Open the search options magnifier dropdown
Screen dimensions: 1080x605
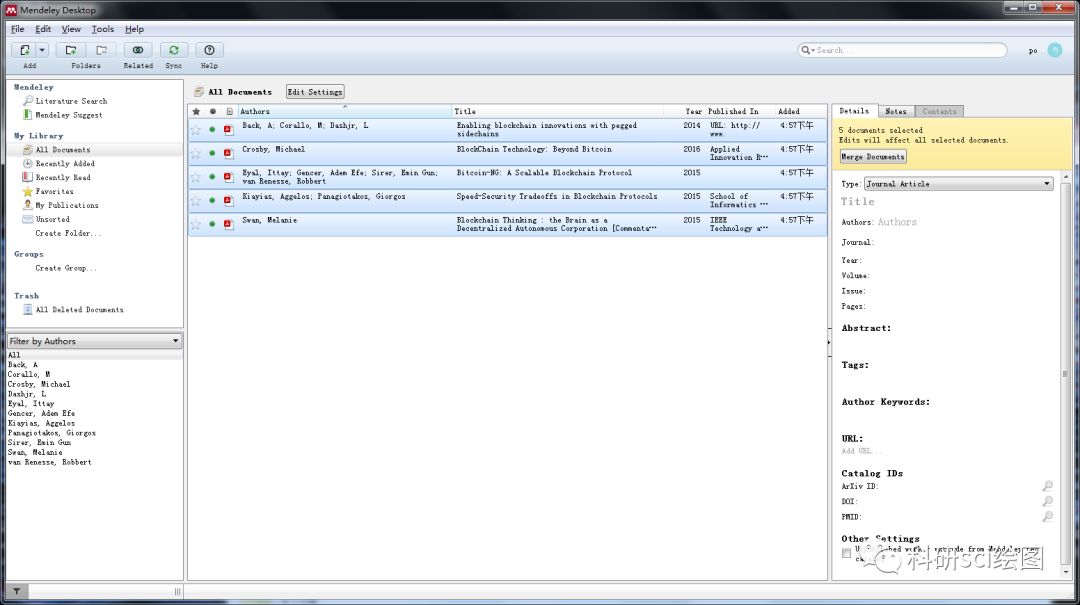(x=807, y=50)
